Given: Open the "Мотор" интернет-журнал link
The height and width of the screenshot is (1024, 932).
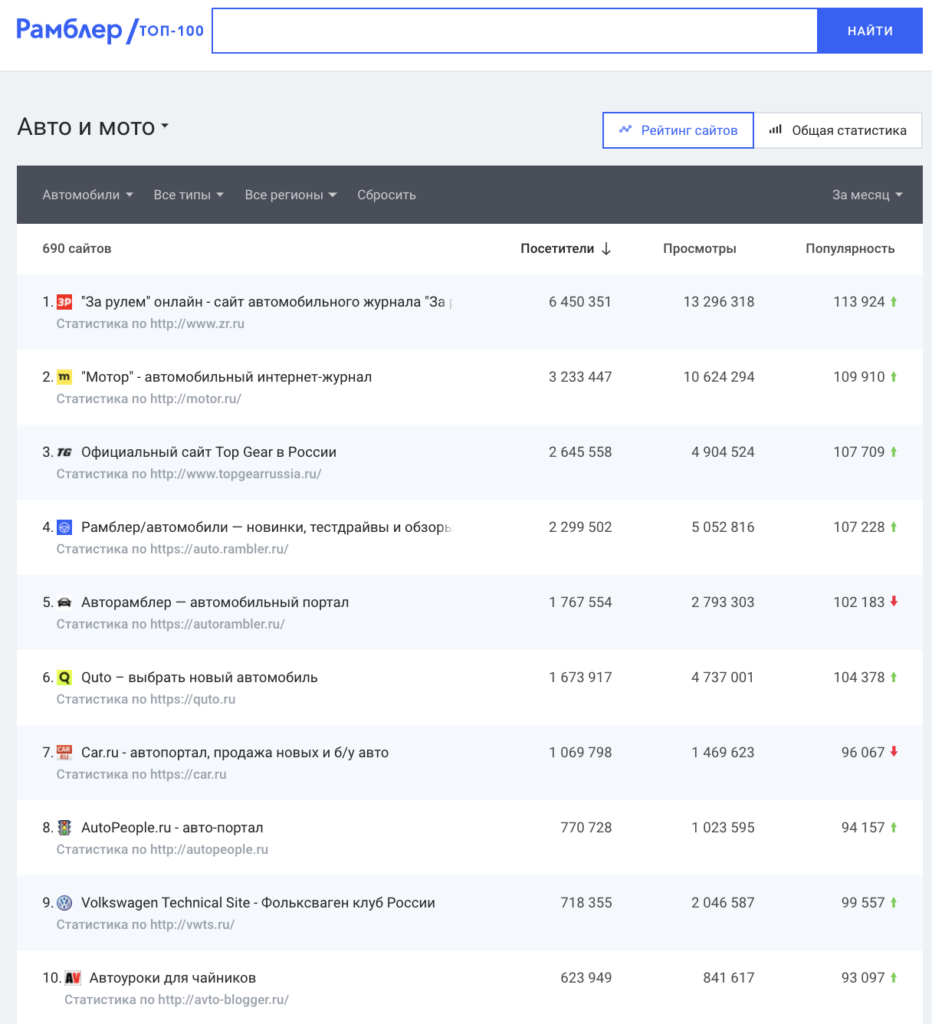Looking at the screenshot, I should tap(226, 377).
